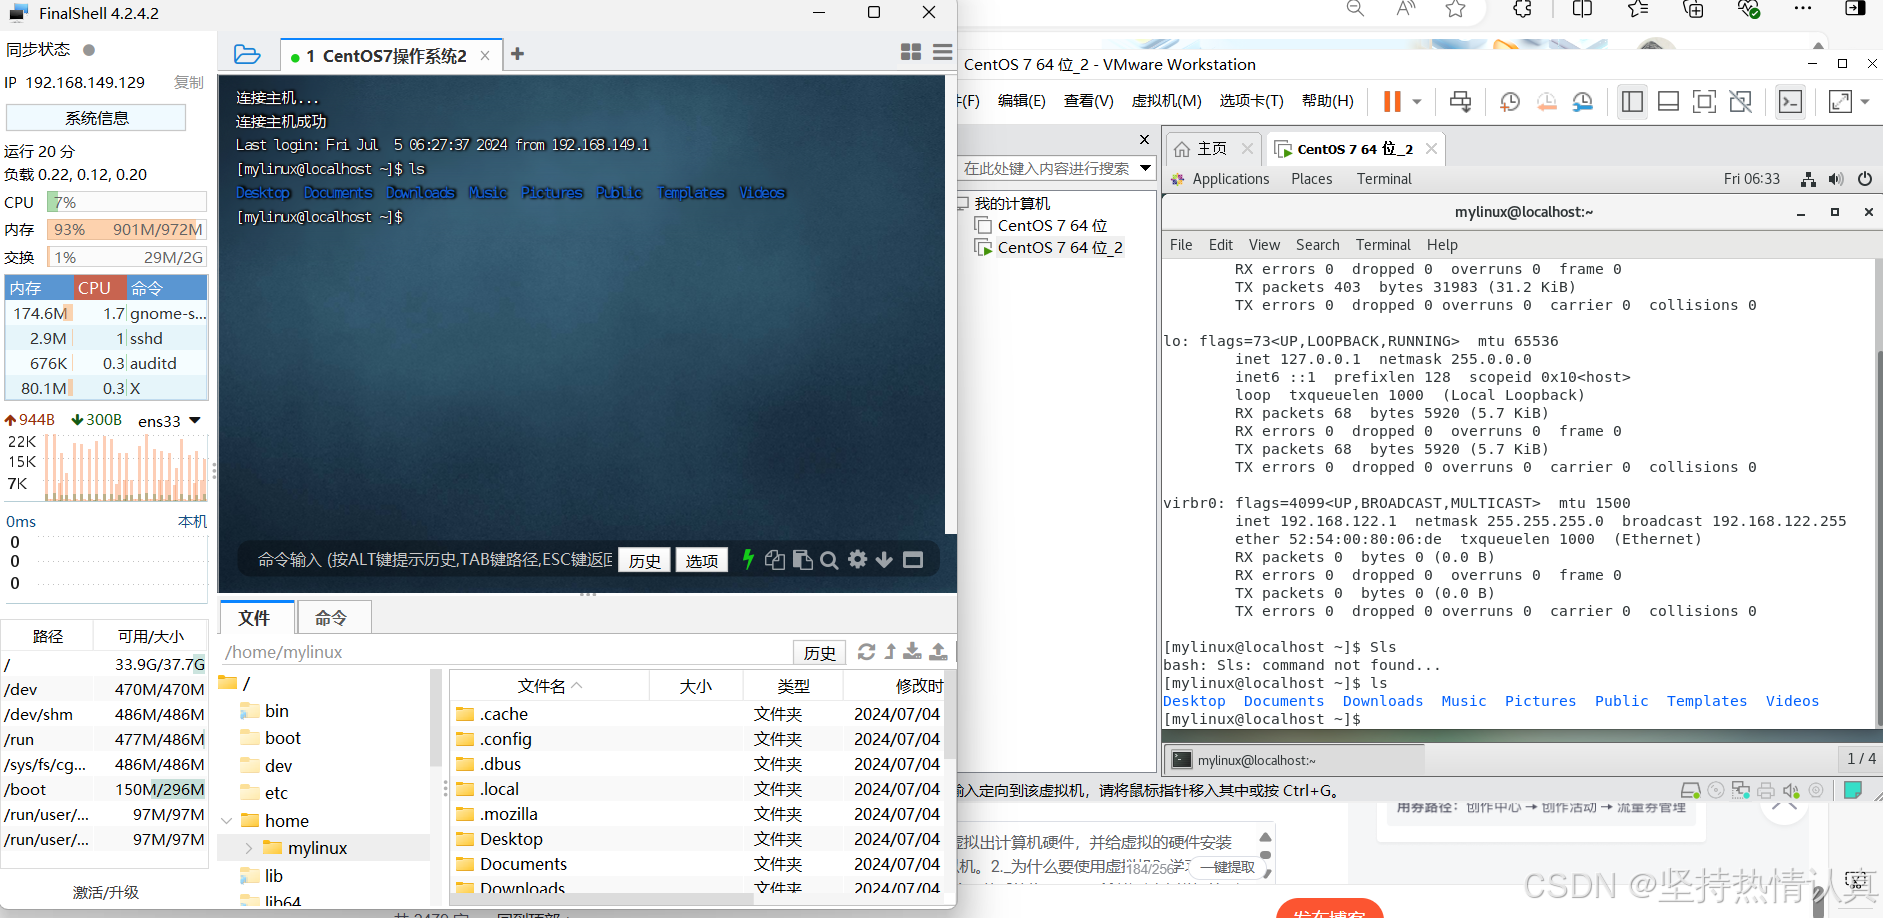This screenshot has height=918, width=1883.
Task: Click VMware stretch guest display icon
Action: point(1840,101)
